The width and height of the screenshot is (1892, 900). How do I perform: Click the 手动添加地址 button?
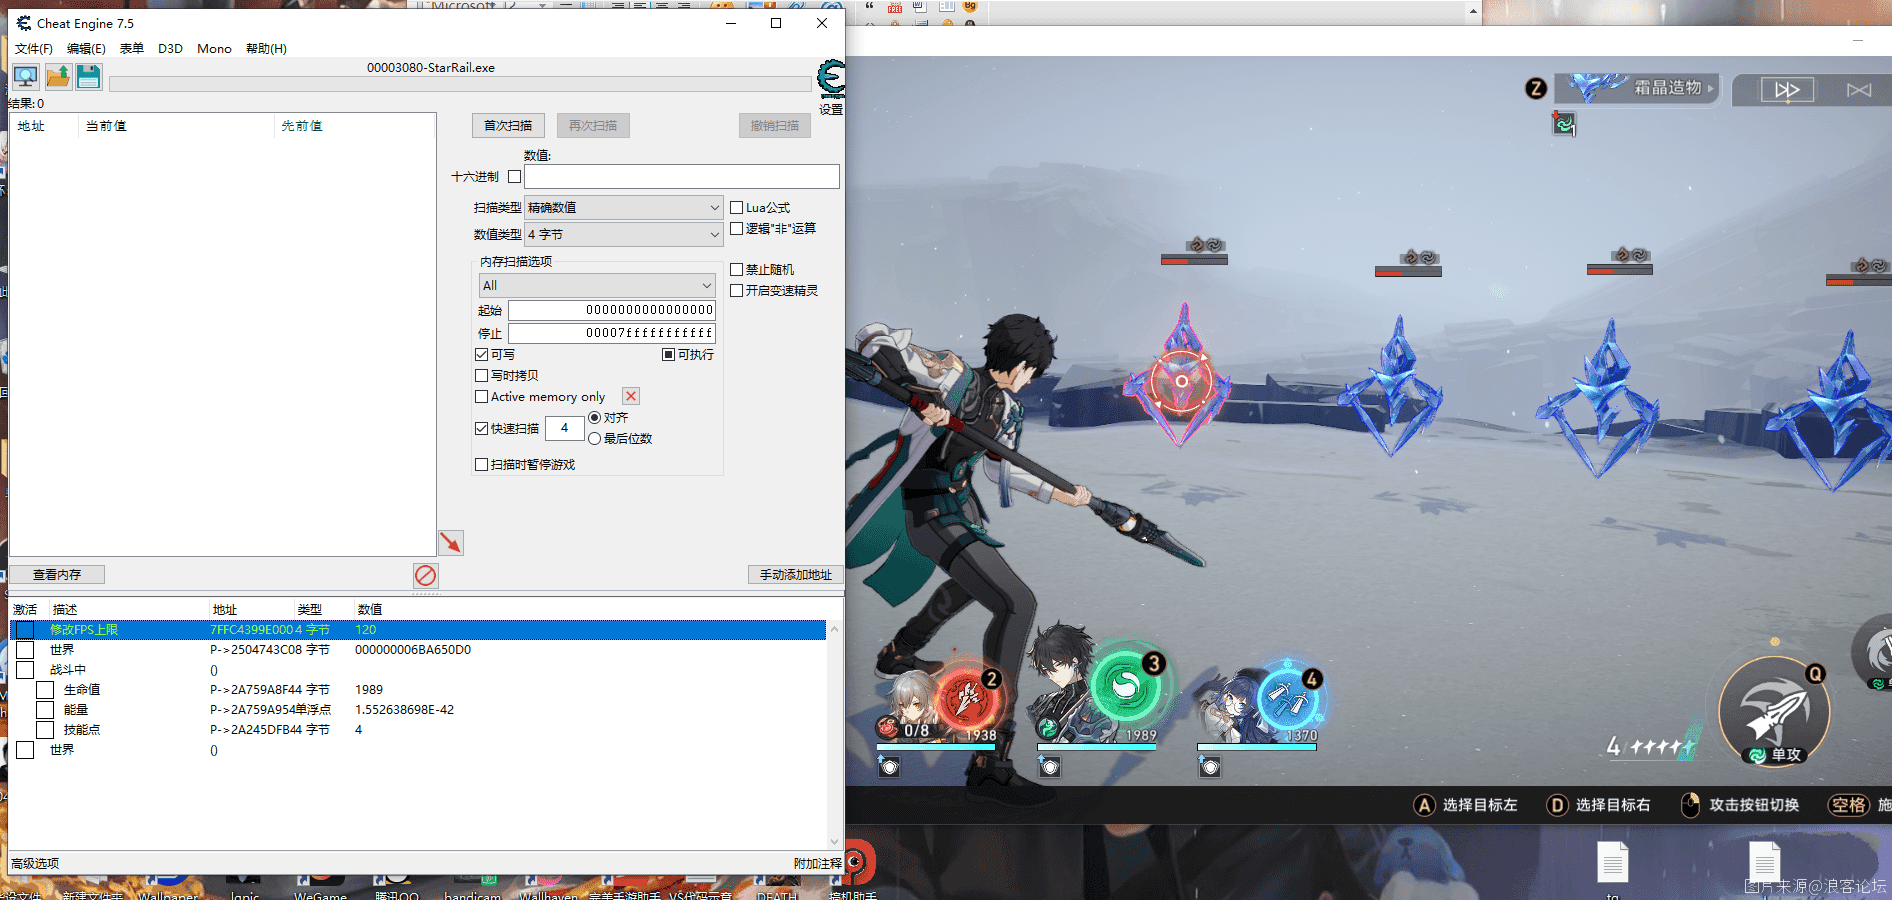point(796,575)
